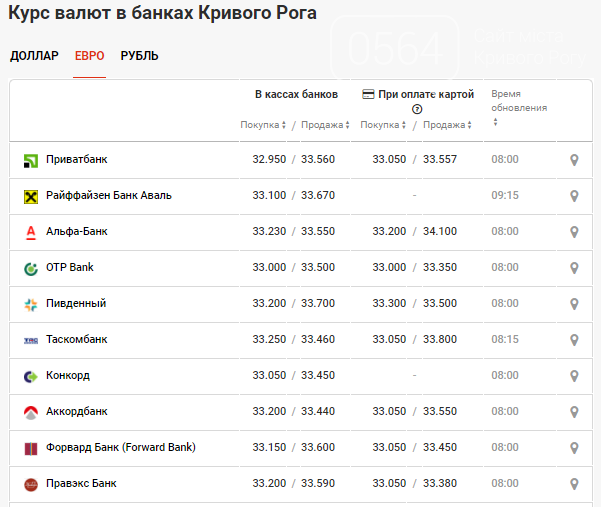Open the Конкорд bank link
Screen dimensions: 601x507
tap(68, 376)
